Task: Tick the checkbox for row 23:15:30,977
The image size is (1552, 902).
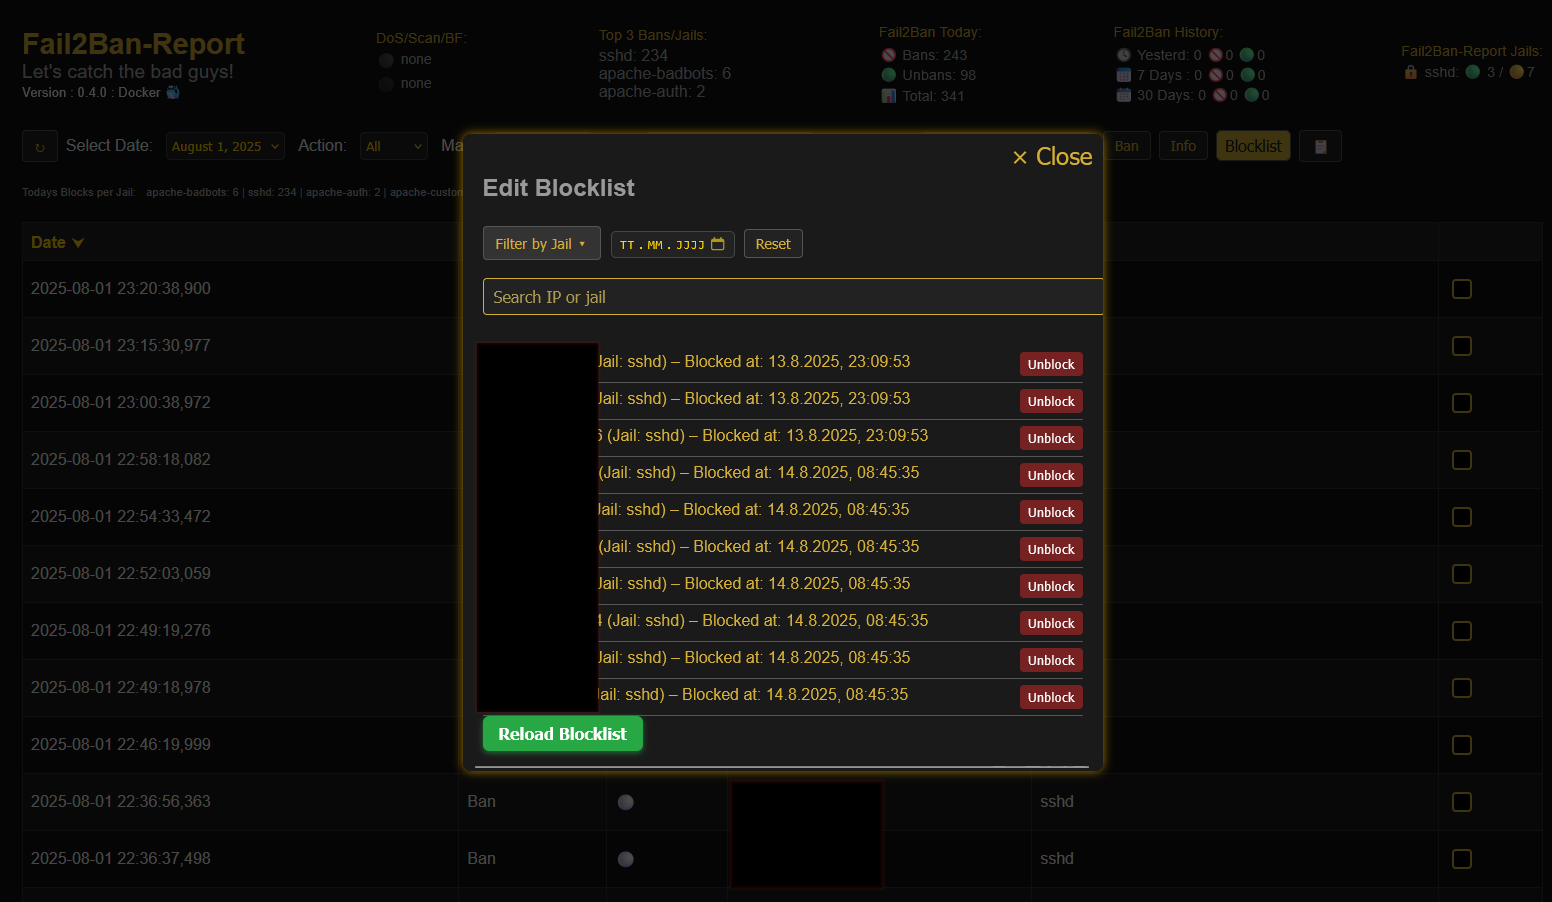Action: (1462, 346)
